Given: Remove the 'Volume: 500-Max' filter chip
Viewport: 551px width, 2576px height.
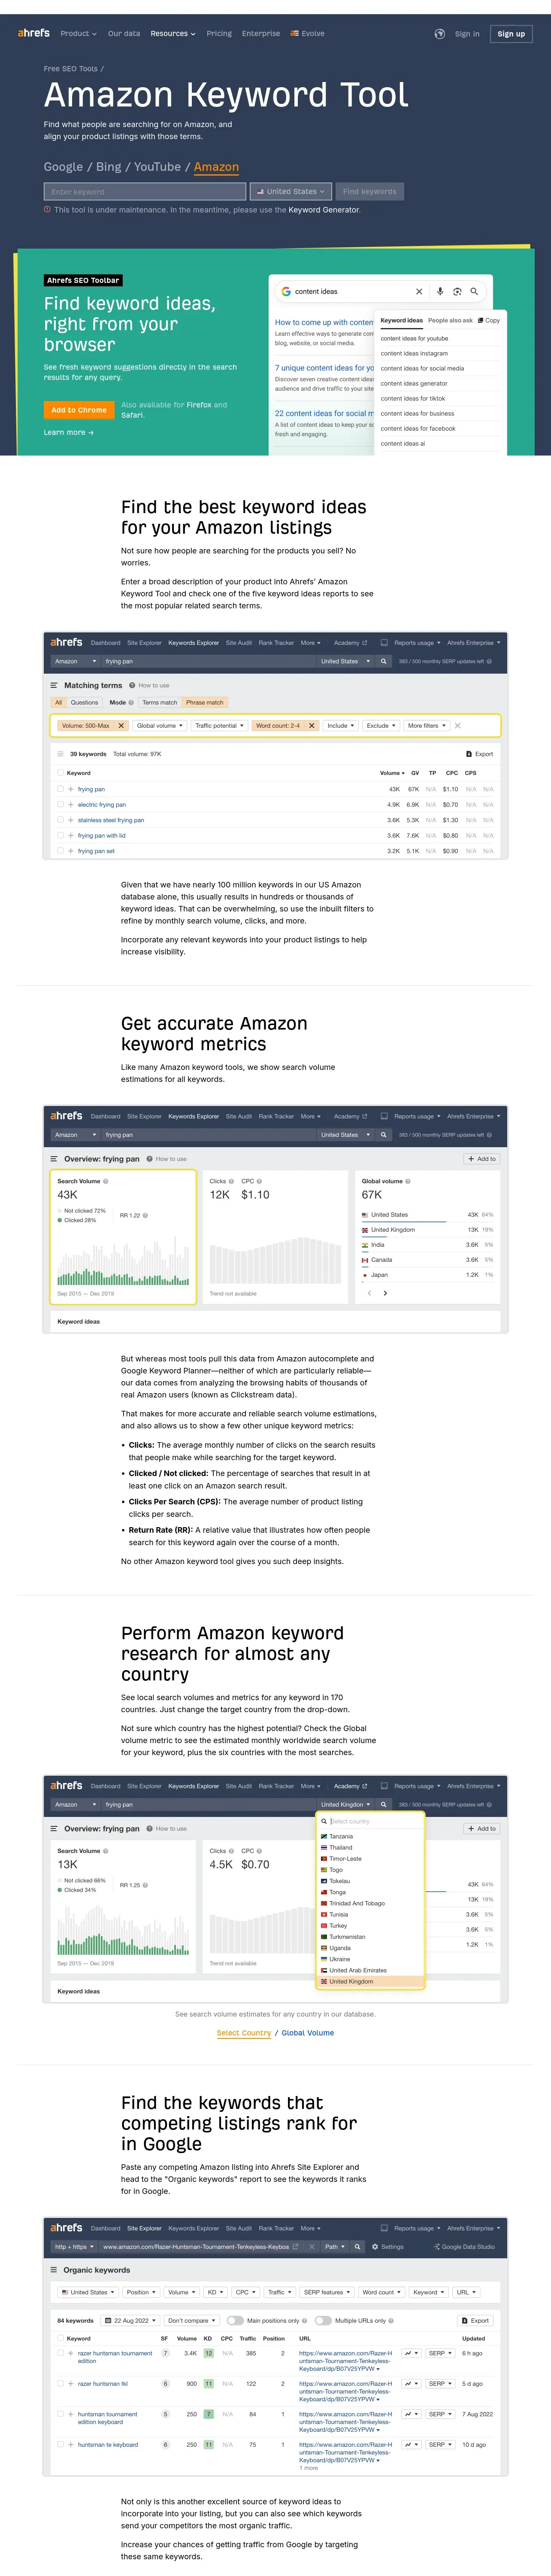Looking at the screenshot, I should 121,725.
